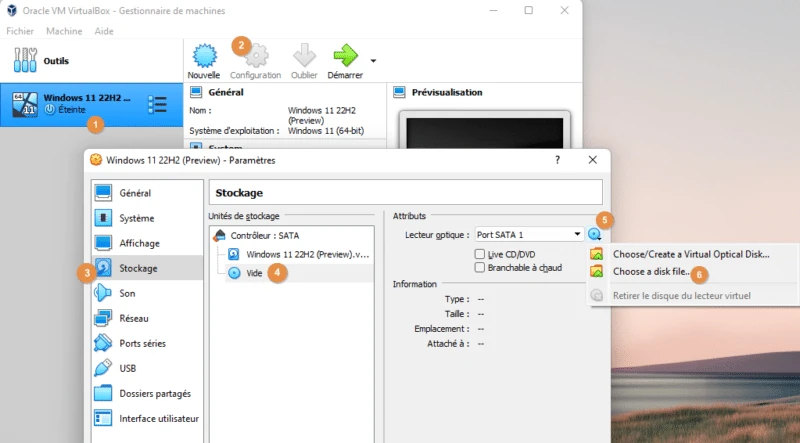Expand the Démarrer dropdown arrow
The height and width of the screenshot is (443, 800).
point(373,60)
